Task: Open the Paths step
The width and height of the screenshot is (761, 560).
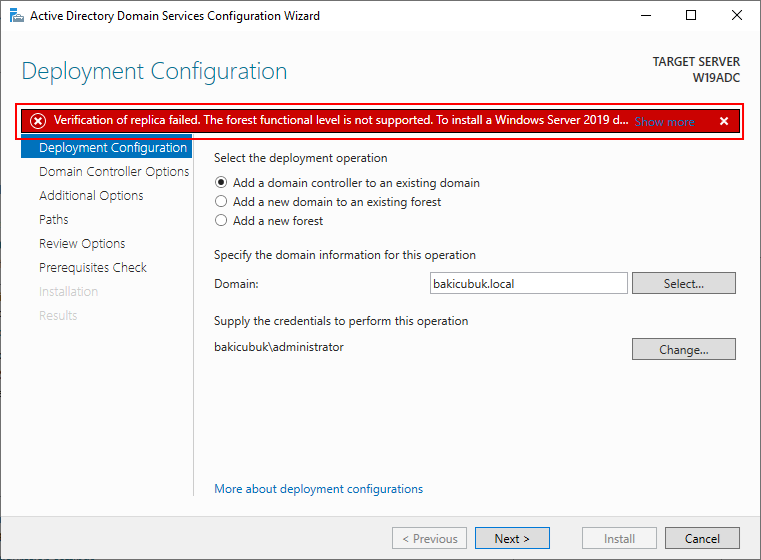Action: (x=53, y=219)
